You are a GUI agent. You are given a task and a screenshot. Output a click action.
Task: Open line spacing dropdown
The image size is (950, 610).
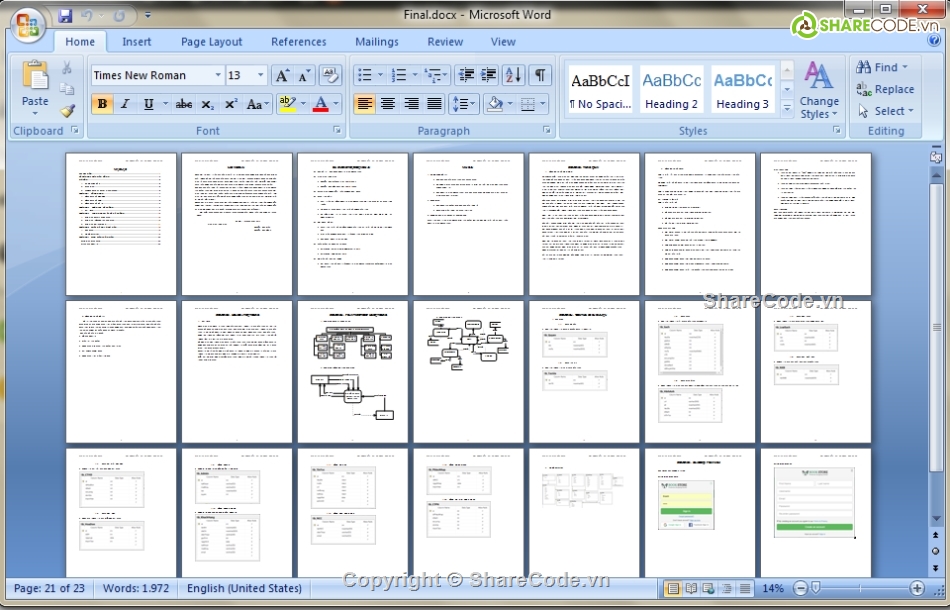(463, 104)
